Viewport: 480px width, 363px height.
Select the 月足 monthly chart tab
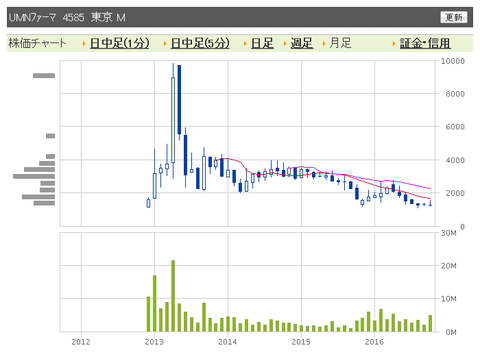pos(340,43)
